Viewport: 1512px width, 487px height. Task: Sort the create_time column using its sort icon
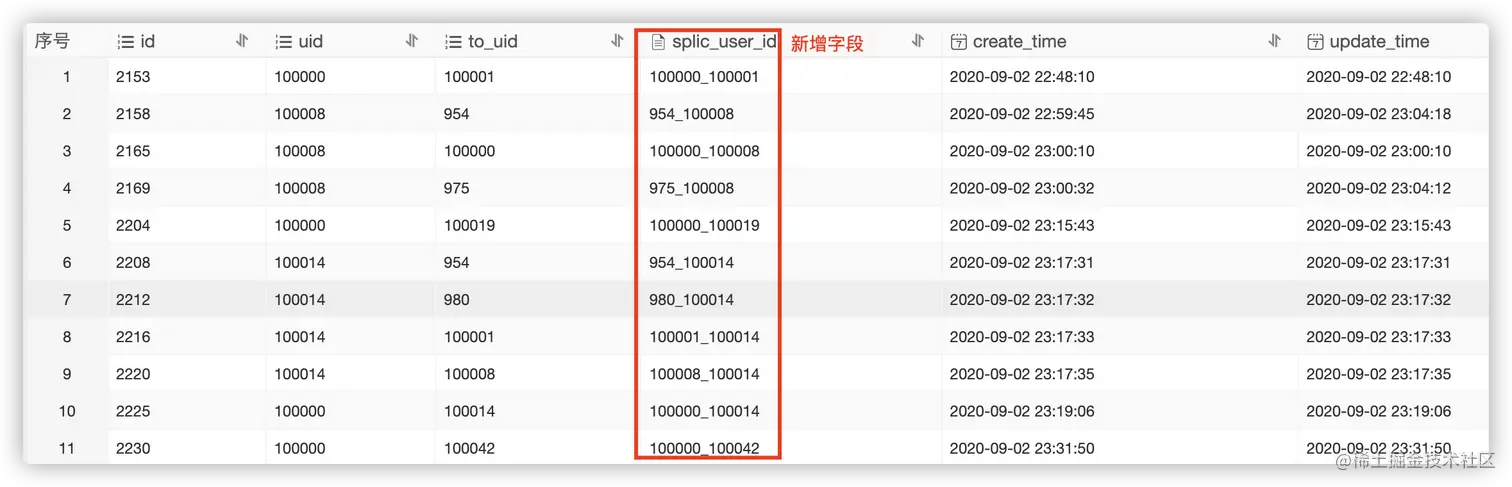[x=1274, y=41]
